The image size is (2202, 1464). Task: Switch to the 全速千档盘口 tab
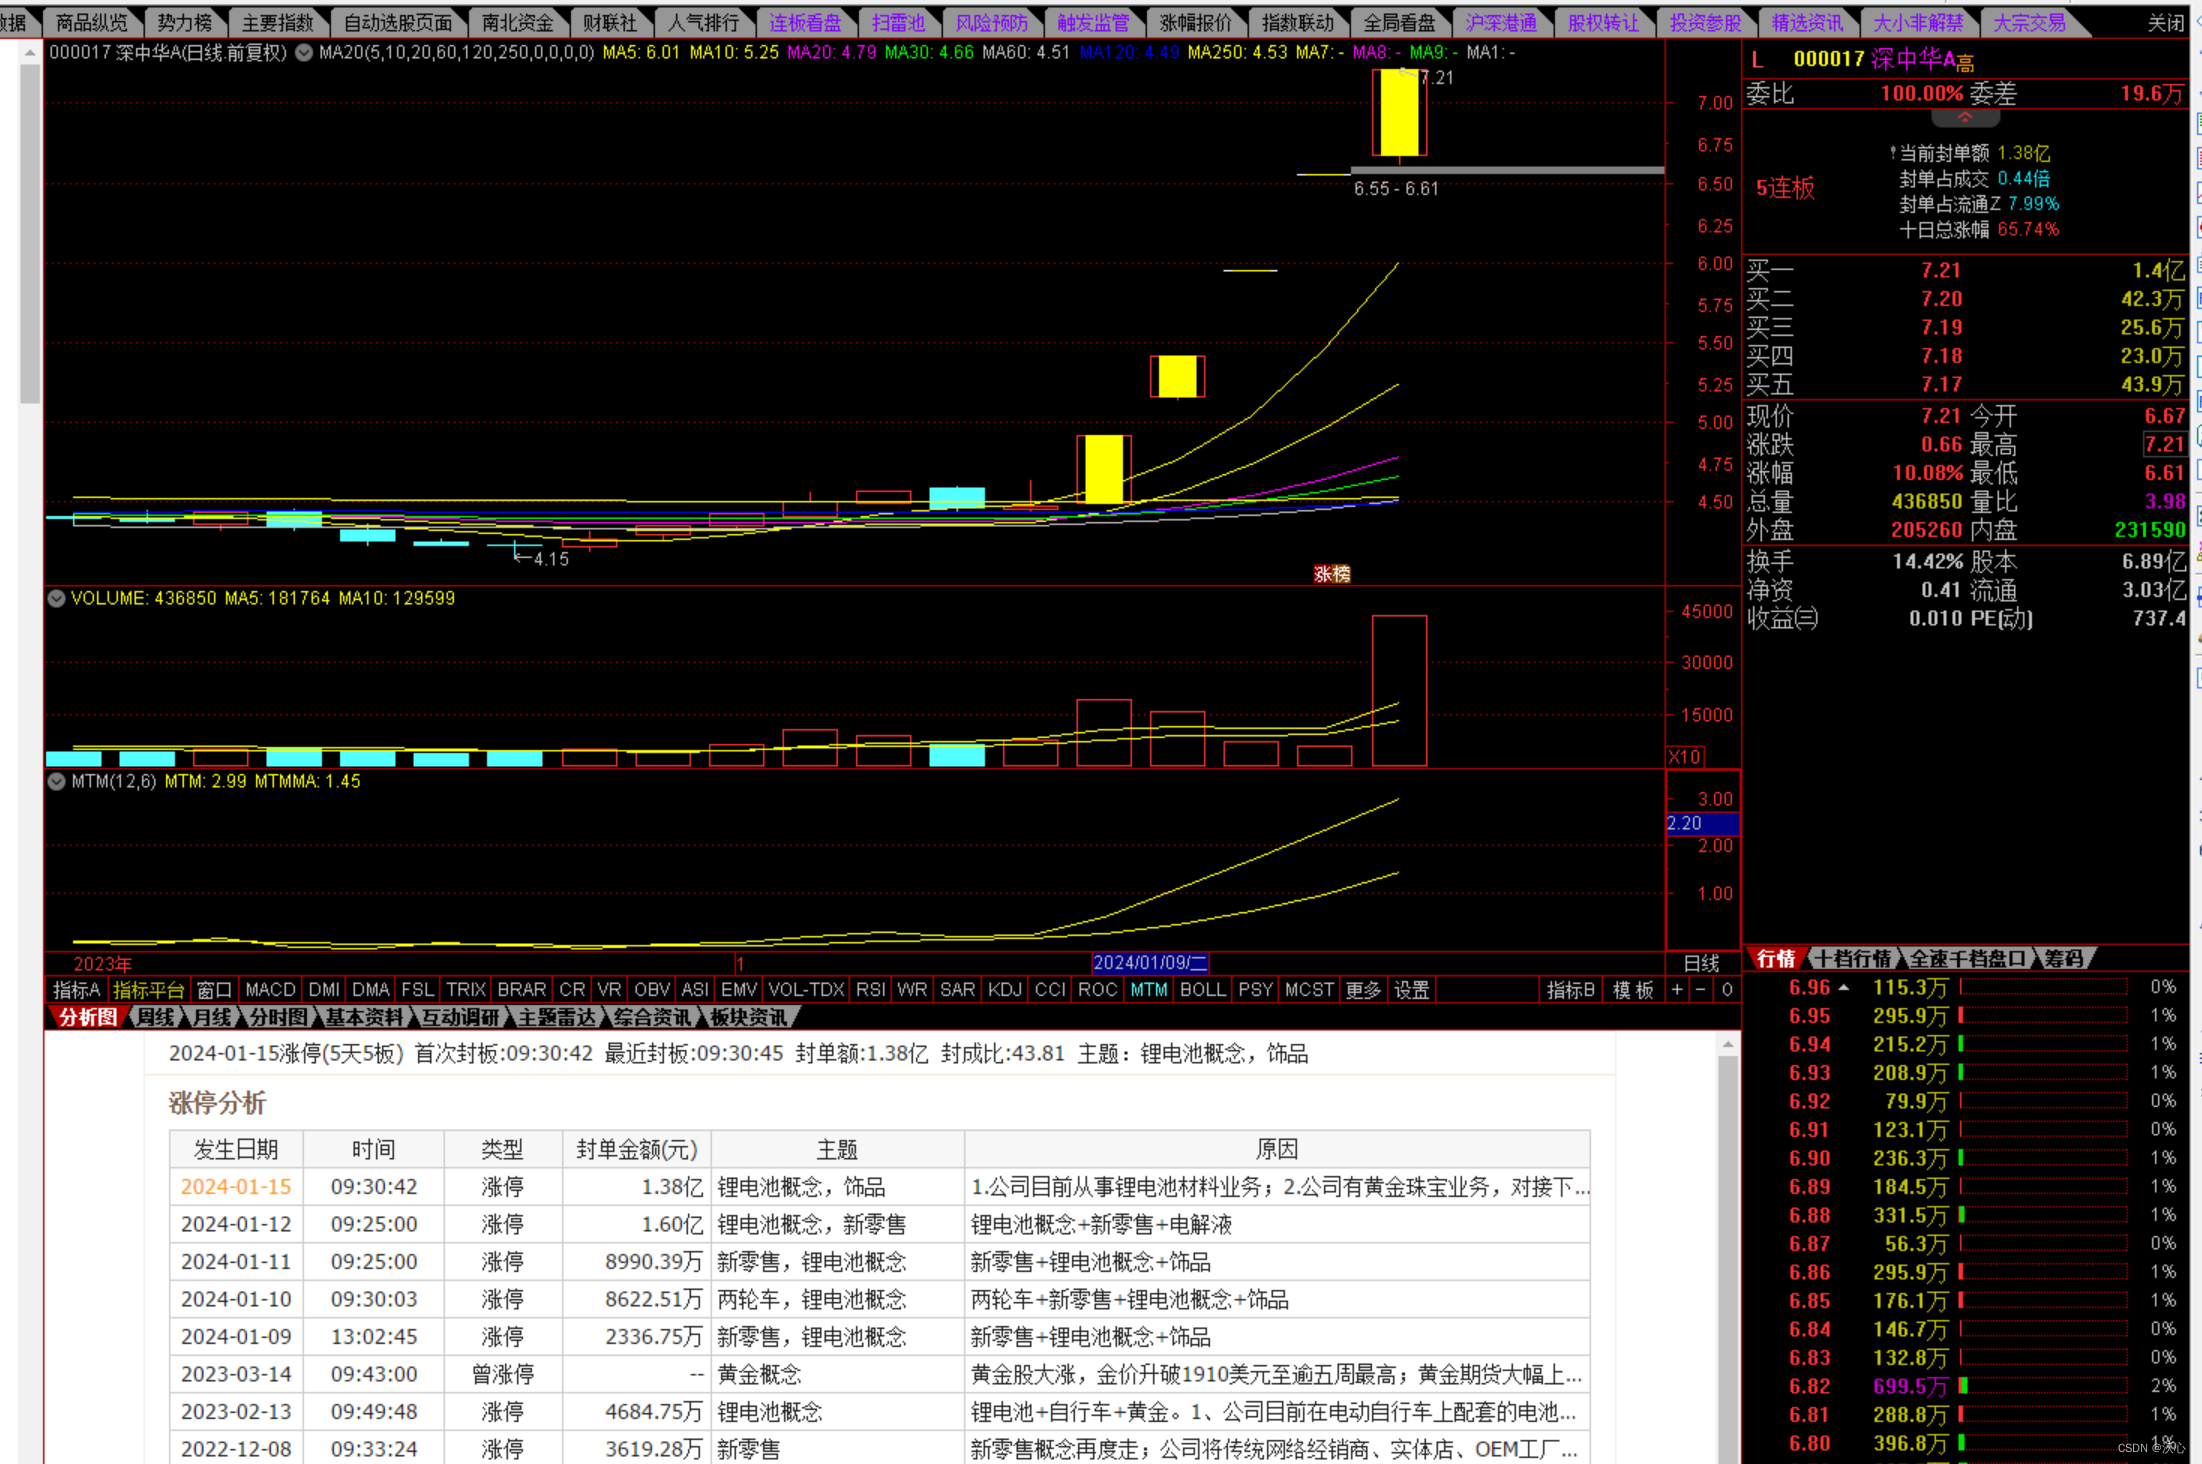coord(1967,958)
